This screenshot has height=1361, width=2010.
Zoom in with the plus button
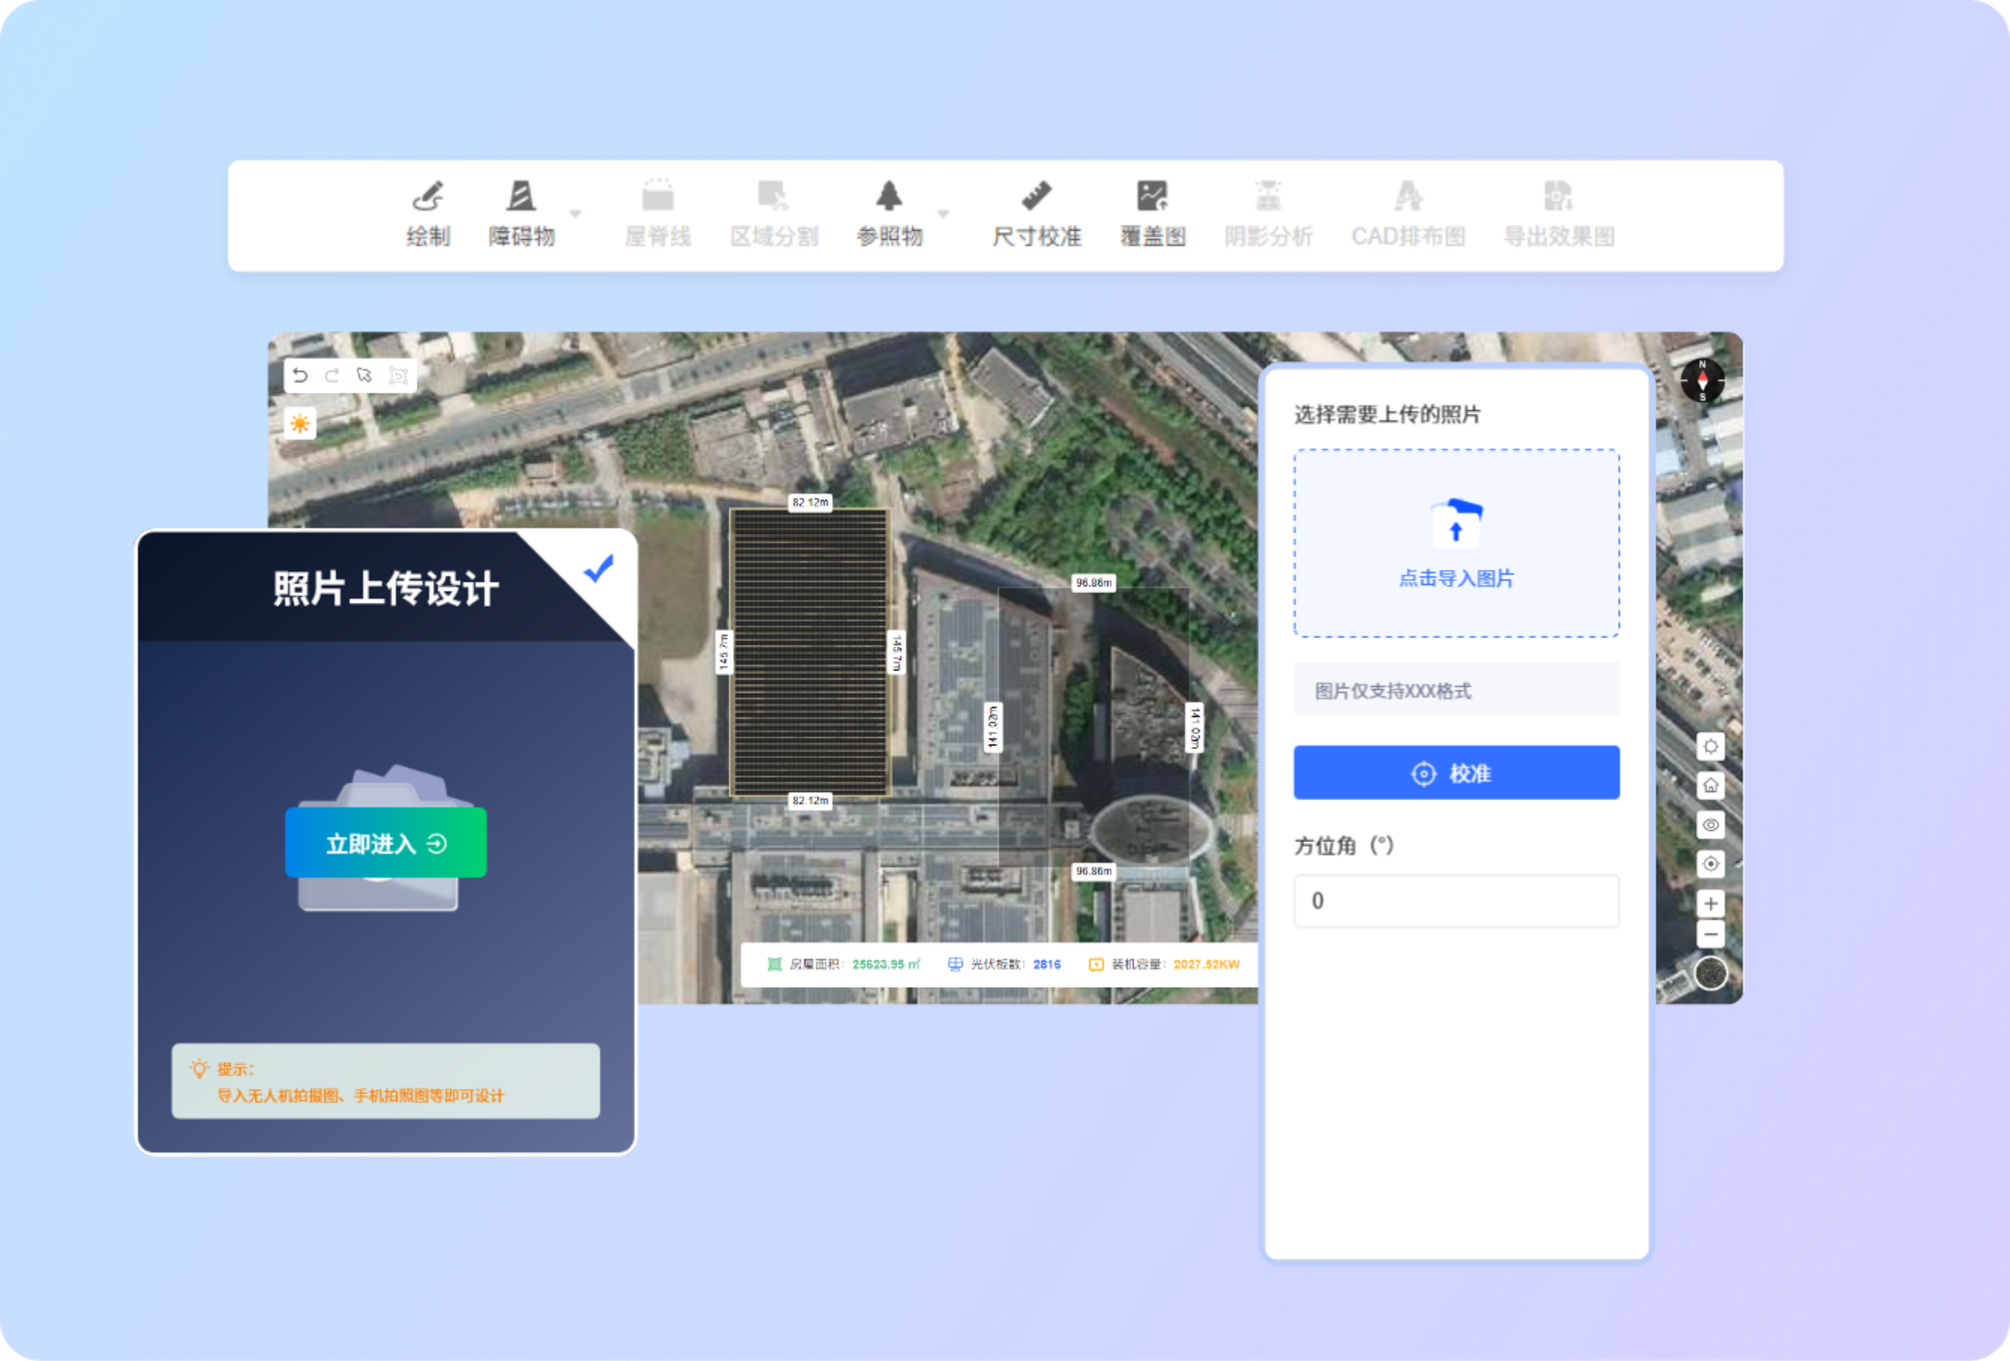pyautogui.click(x=1710, y=903)
